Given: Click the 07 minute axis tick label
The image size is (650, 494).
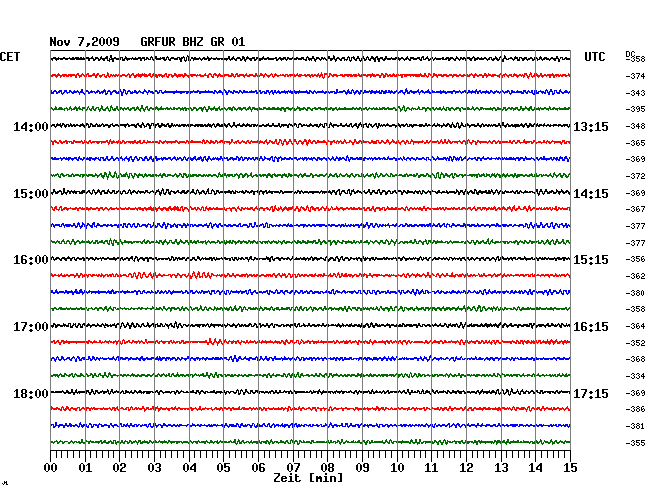Looking at the screenshot, I should coord(293,468).
